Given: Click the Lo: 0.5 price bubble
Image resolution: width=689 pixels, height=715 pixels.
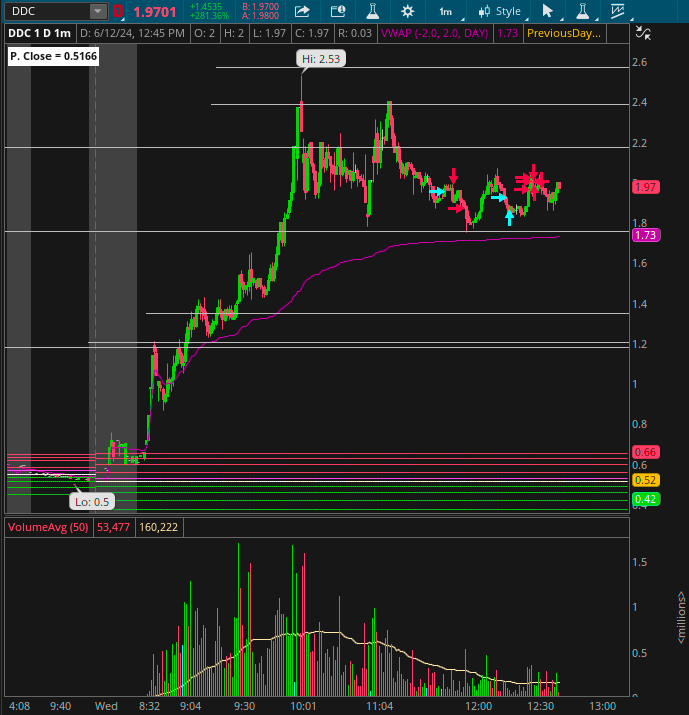Looking at the screenshot, I should click(92, 502).
